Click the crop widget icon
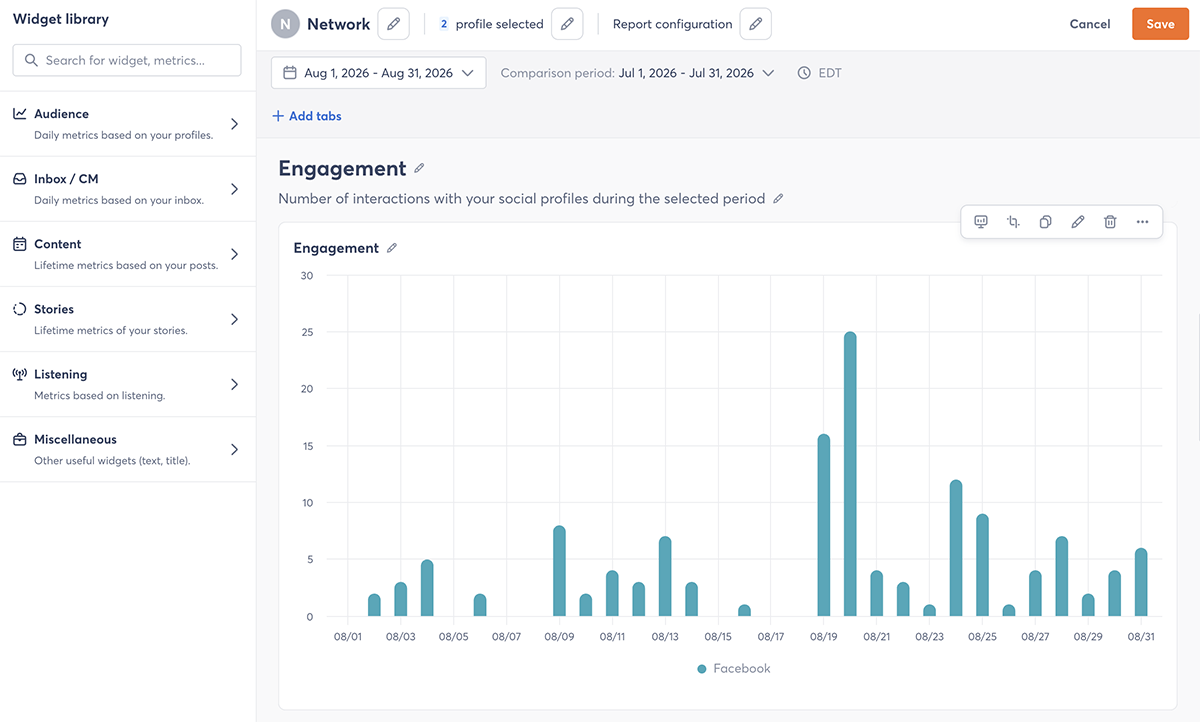Viewport: 1200px width, 722px height. (x=1013, y=222)
